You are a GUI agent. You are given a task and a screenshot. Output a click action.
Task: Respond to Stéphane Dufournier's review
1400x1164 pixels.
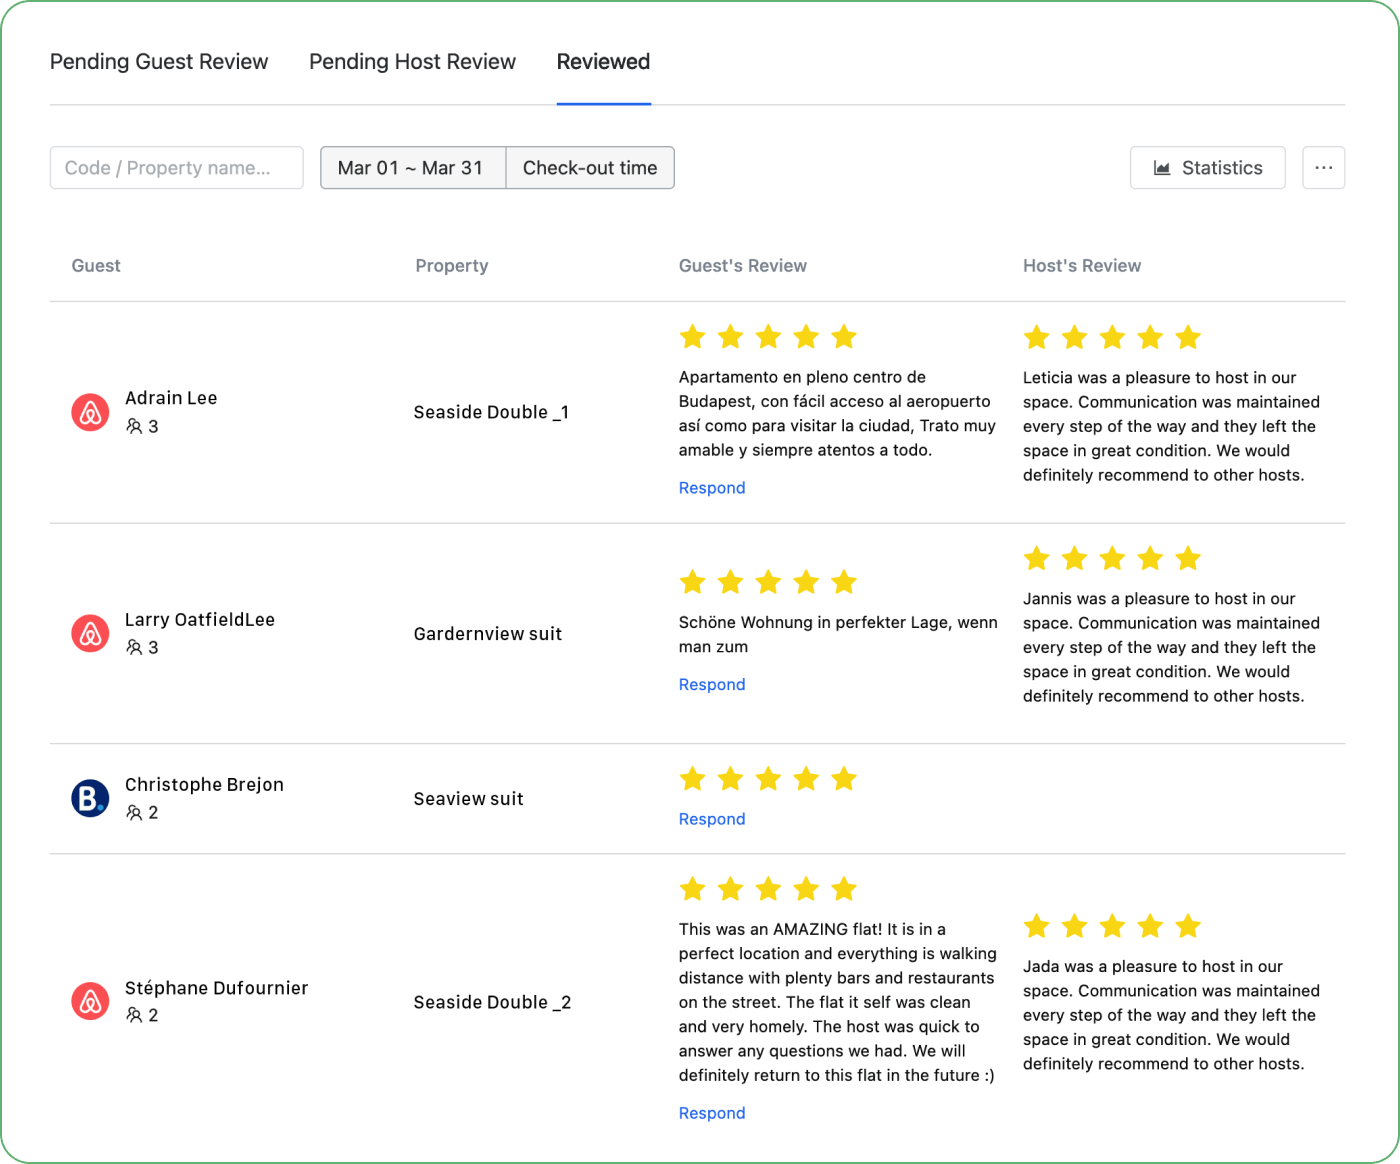(x=712, y=1113)
